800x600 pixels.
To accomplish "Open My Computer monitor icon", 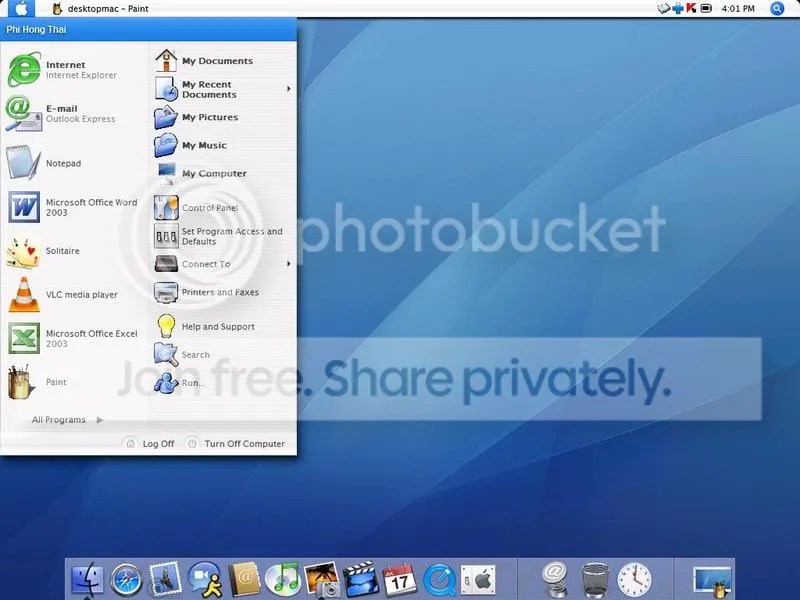I will pos(166,173).
